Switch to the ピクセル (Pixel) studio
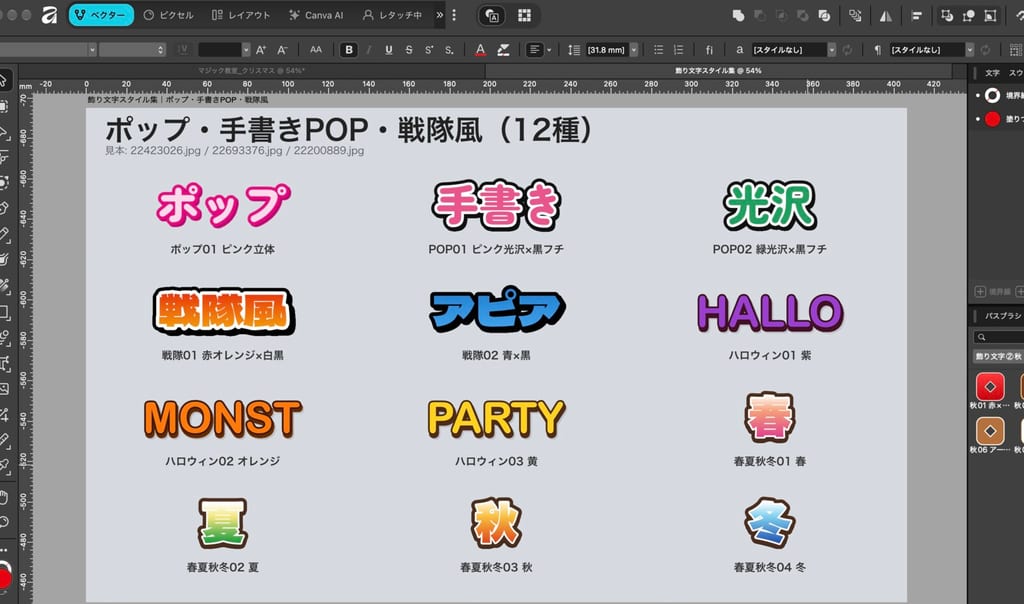The image size is (1024, 604). [168, 15]
